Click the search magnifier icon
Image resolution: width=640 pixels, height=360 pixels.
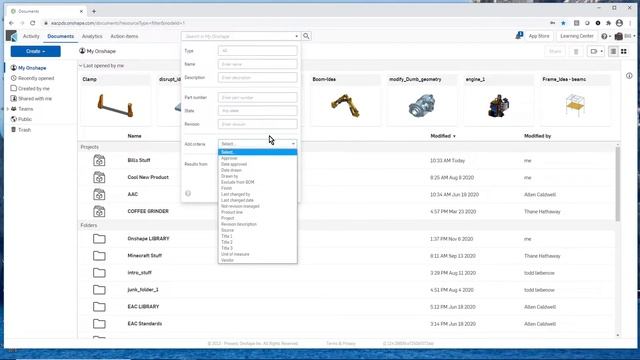coord(306,36)
